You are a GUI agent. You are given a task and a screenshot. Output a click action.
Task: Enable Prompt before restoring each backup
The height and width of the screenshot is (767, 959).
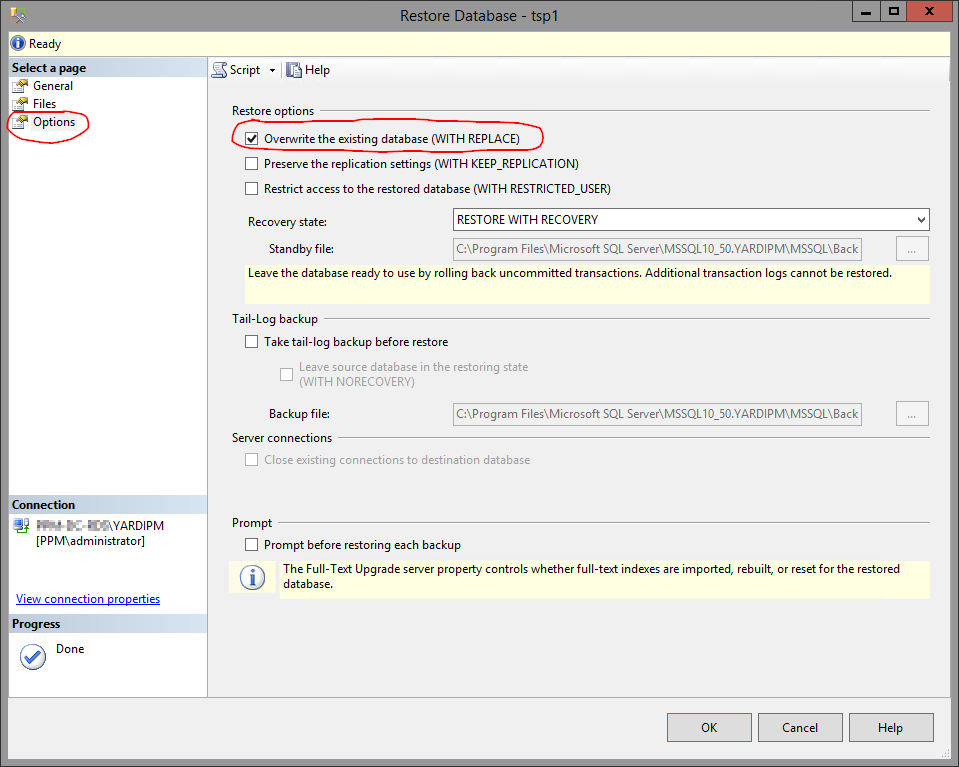pyautogui.click(x=251, y=544)
